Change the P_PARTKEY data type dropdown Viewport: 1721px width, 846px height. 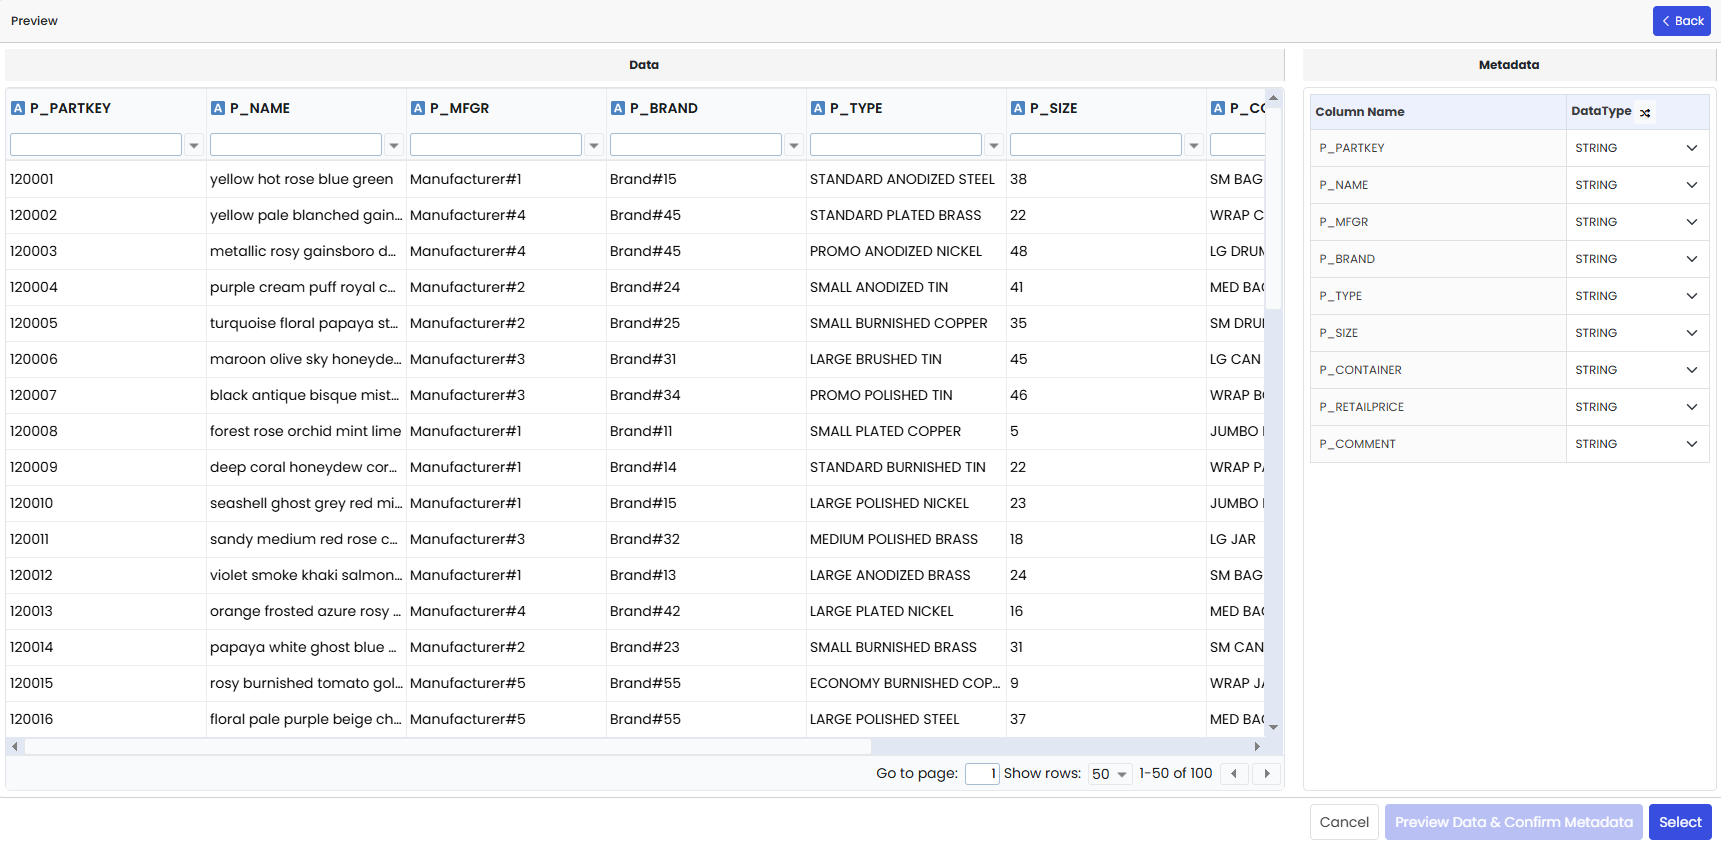[x=1637, y=148]
